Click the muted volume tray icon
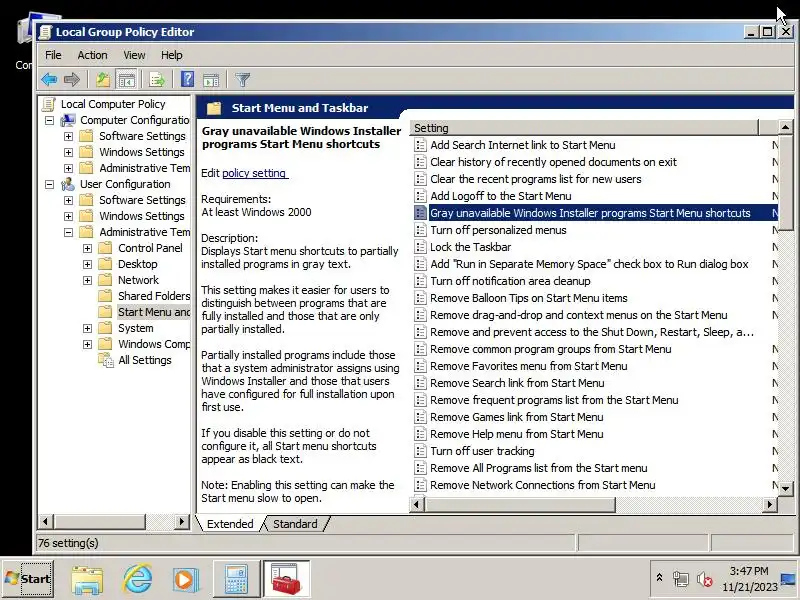 [705, 580]
